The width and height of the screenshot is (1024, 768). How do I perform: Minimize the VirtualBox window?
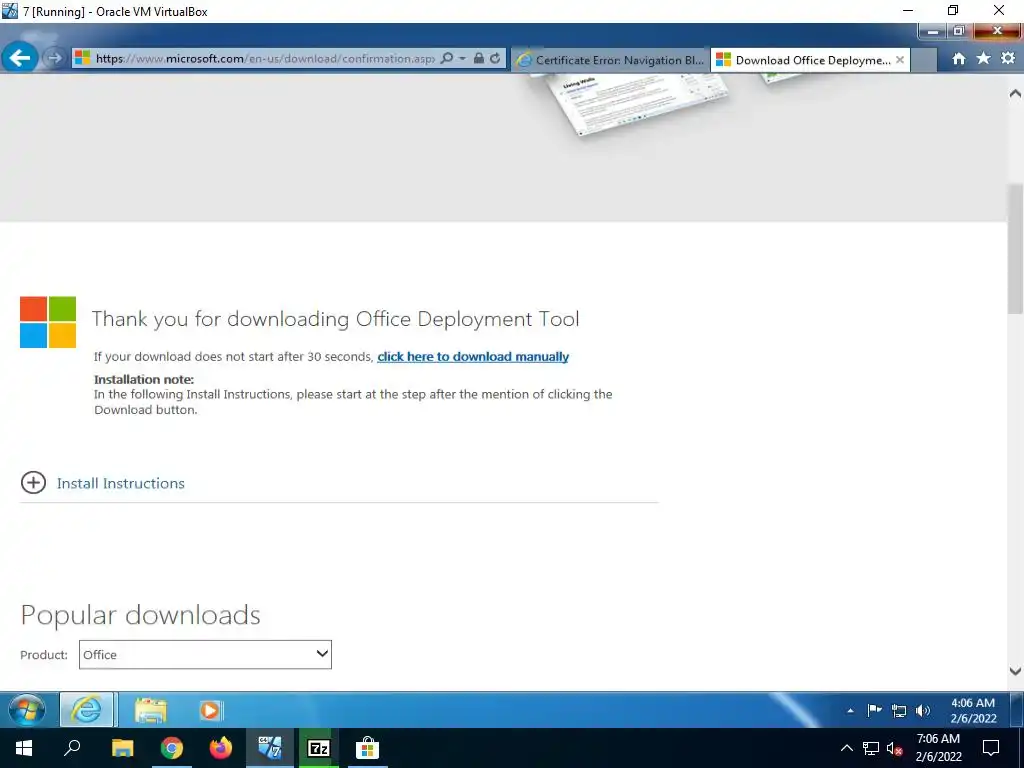(908, 10)
